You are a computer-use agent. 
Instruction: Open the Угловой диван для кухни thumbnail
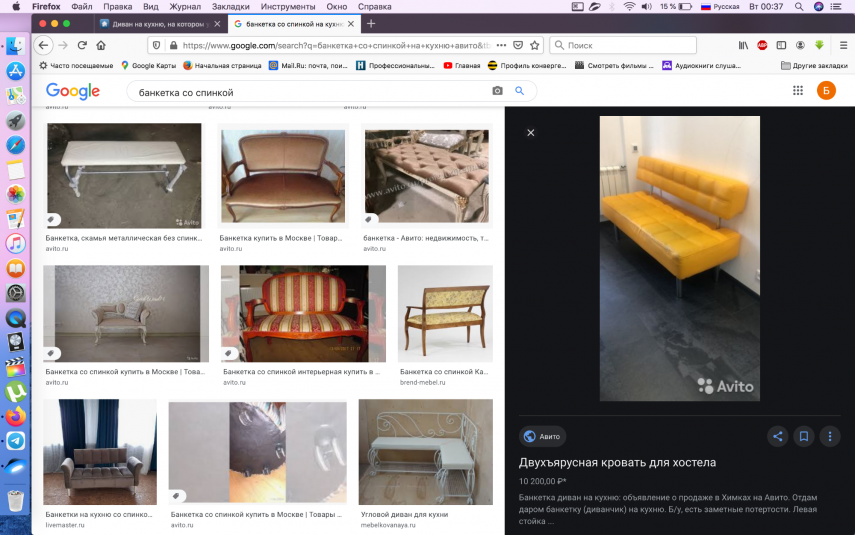(x=426, y=452)
